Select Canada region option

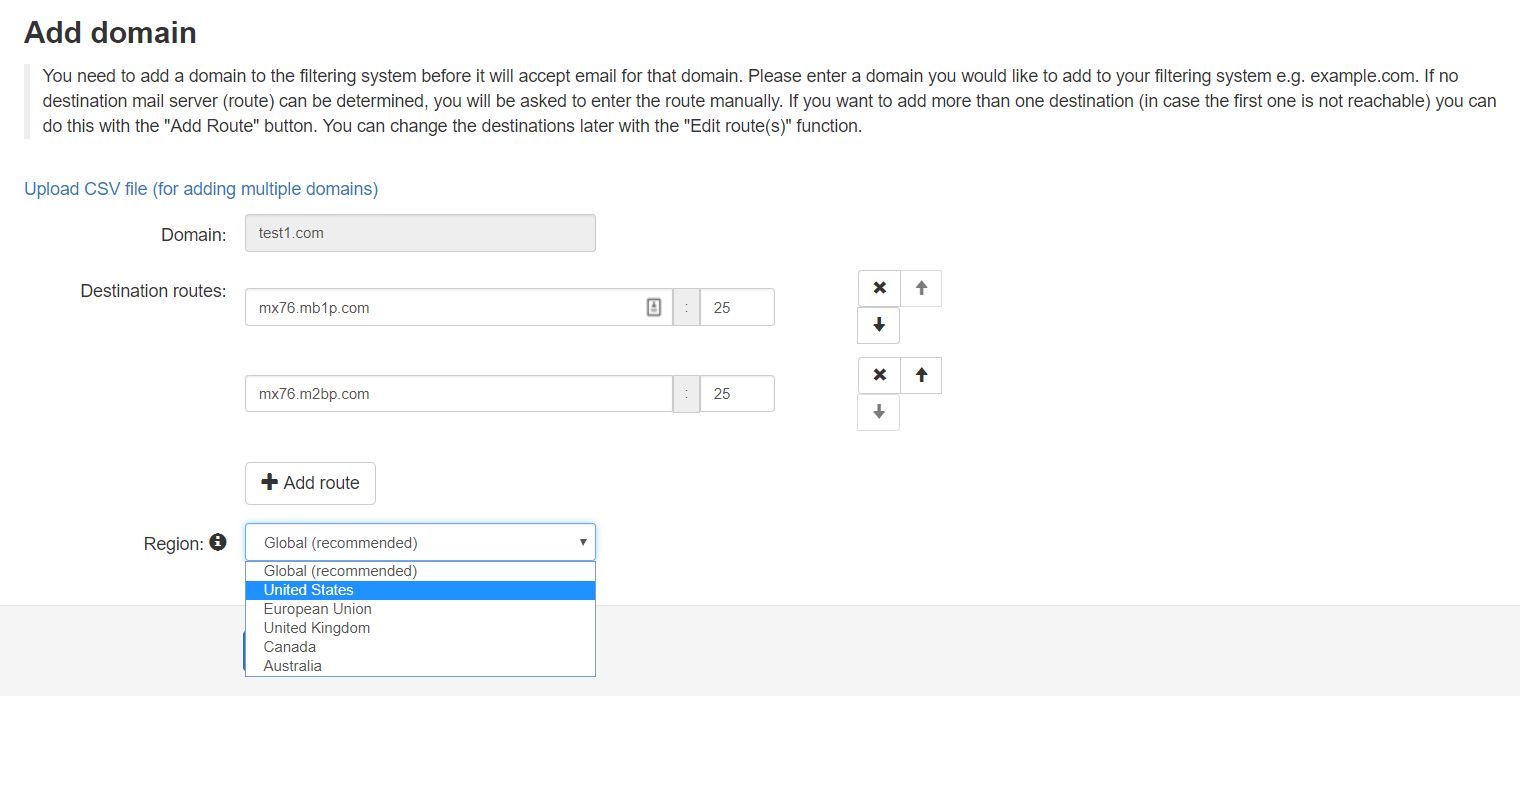tap(290, 647)
